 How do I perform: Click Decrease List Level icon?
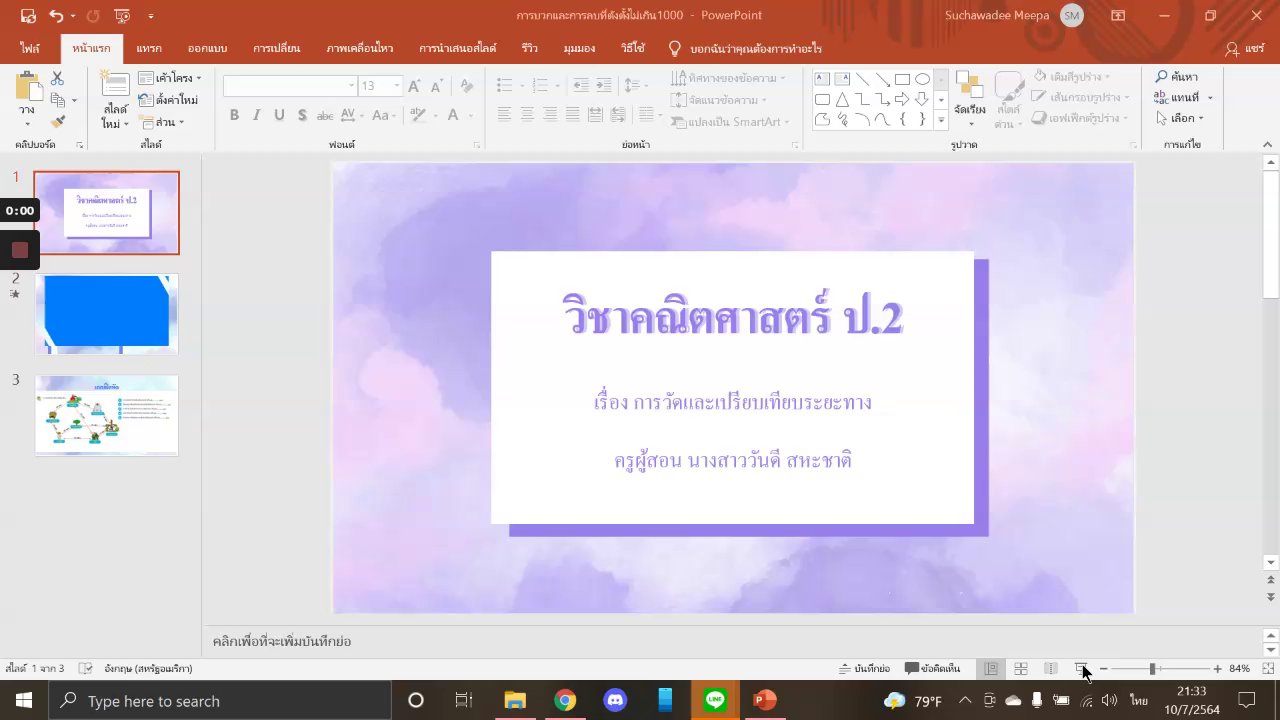[582, 86]
